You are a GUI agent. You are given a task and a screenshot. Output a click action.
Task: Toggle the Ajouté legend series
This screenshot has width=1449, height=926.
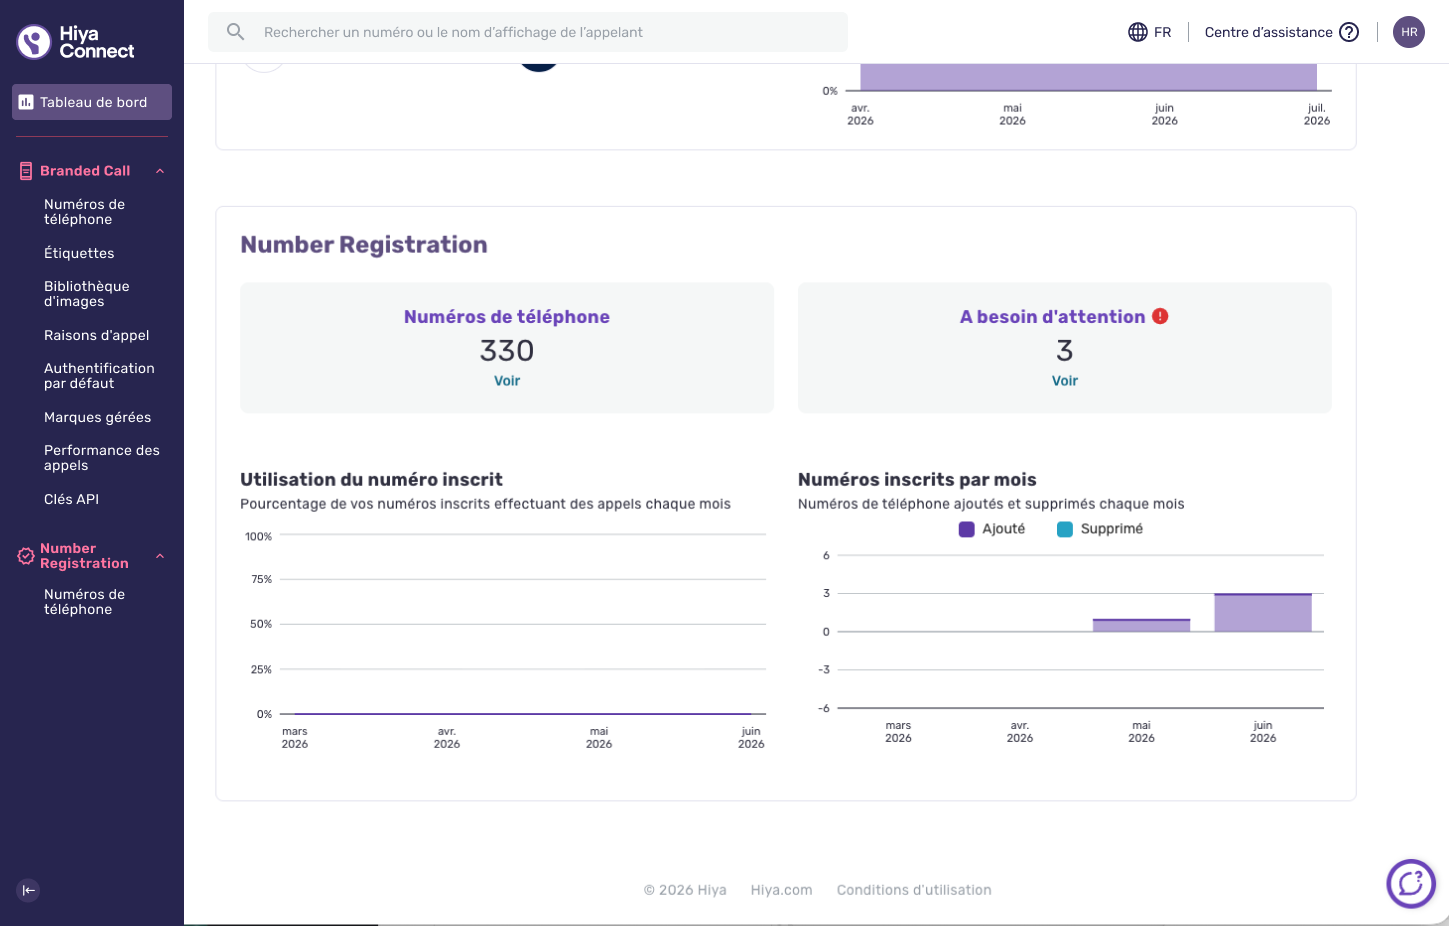[992, 529]
